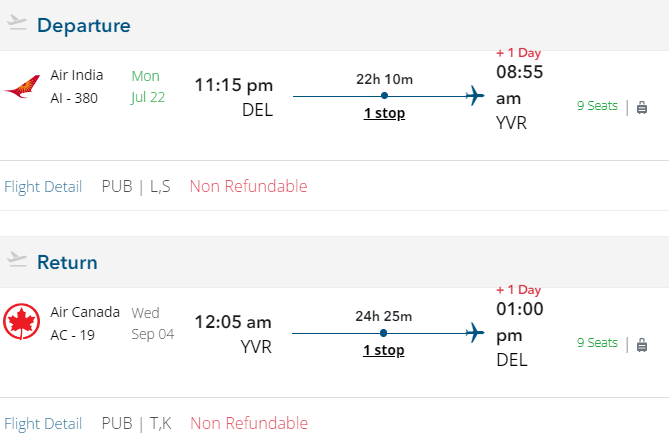Click Non Refundable label under Air Canada

tap(248, 423)
